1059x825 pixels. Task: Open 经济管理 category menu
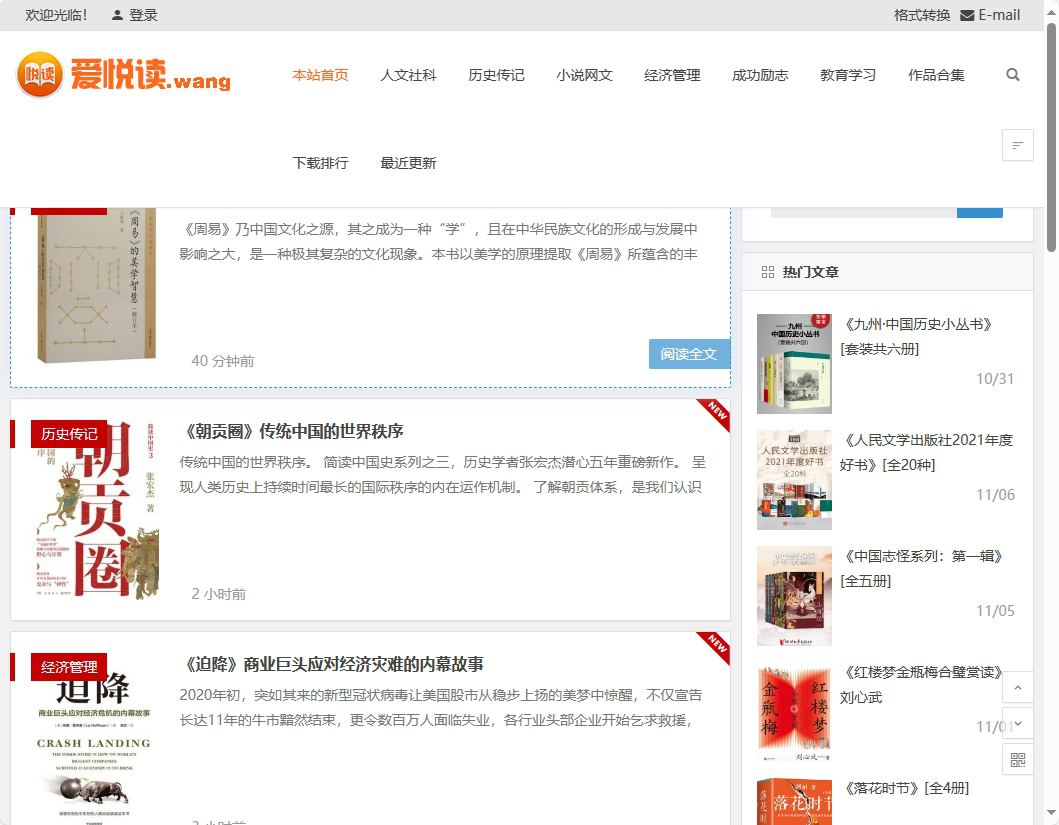tap(672, 75)
